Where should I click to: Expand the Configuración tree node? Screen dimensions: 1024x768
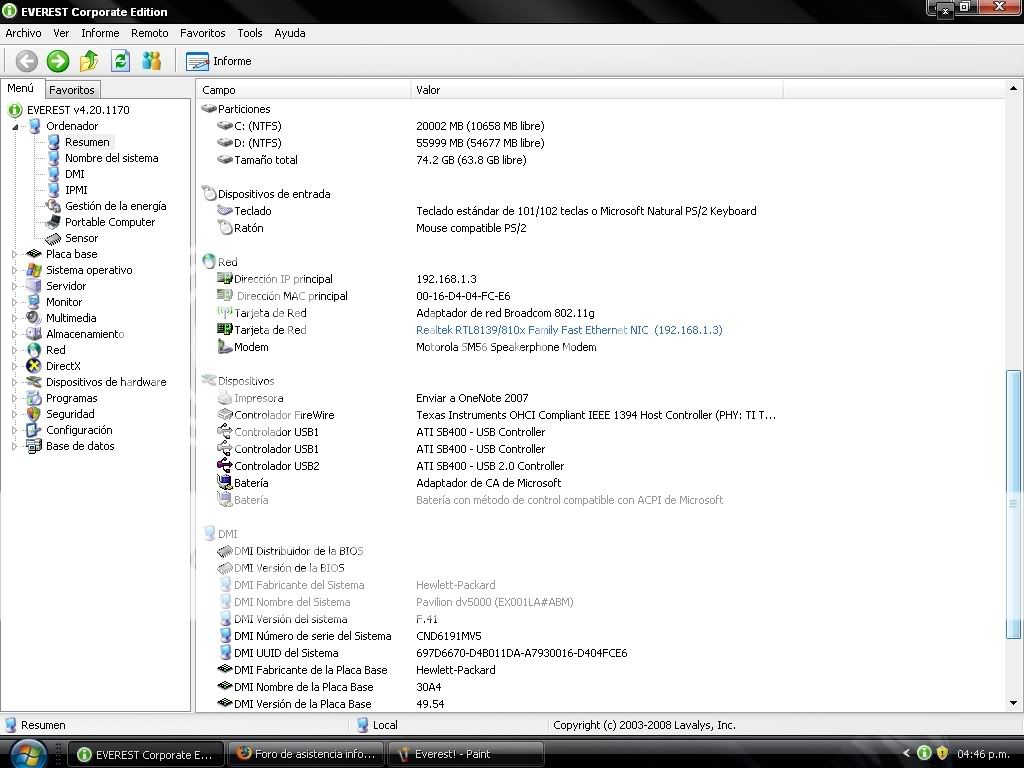coord(14,430)
